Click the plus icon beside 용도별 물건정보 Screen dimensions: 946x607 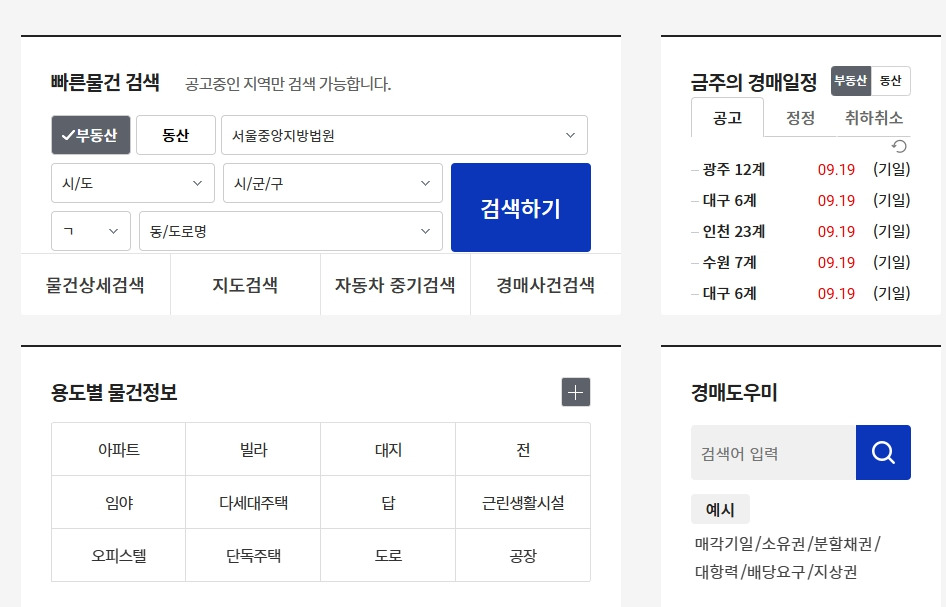[576, 392]
